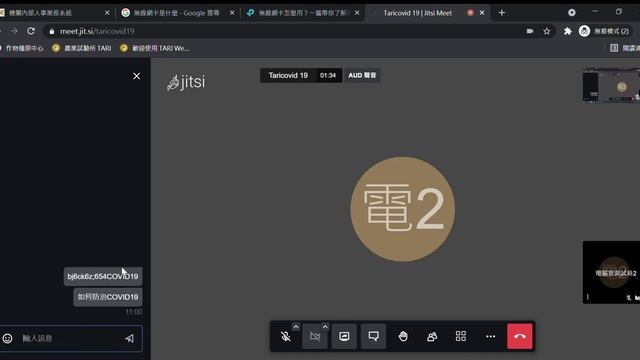Click the large avatar circle
The height and width of the screenshot is (360, 640).
pyautogui.click(x=403, y=209)
